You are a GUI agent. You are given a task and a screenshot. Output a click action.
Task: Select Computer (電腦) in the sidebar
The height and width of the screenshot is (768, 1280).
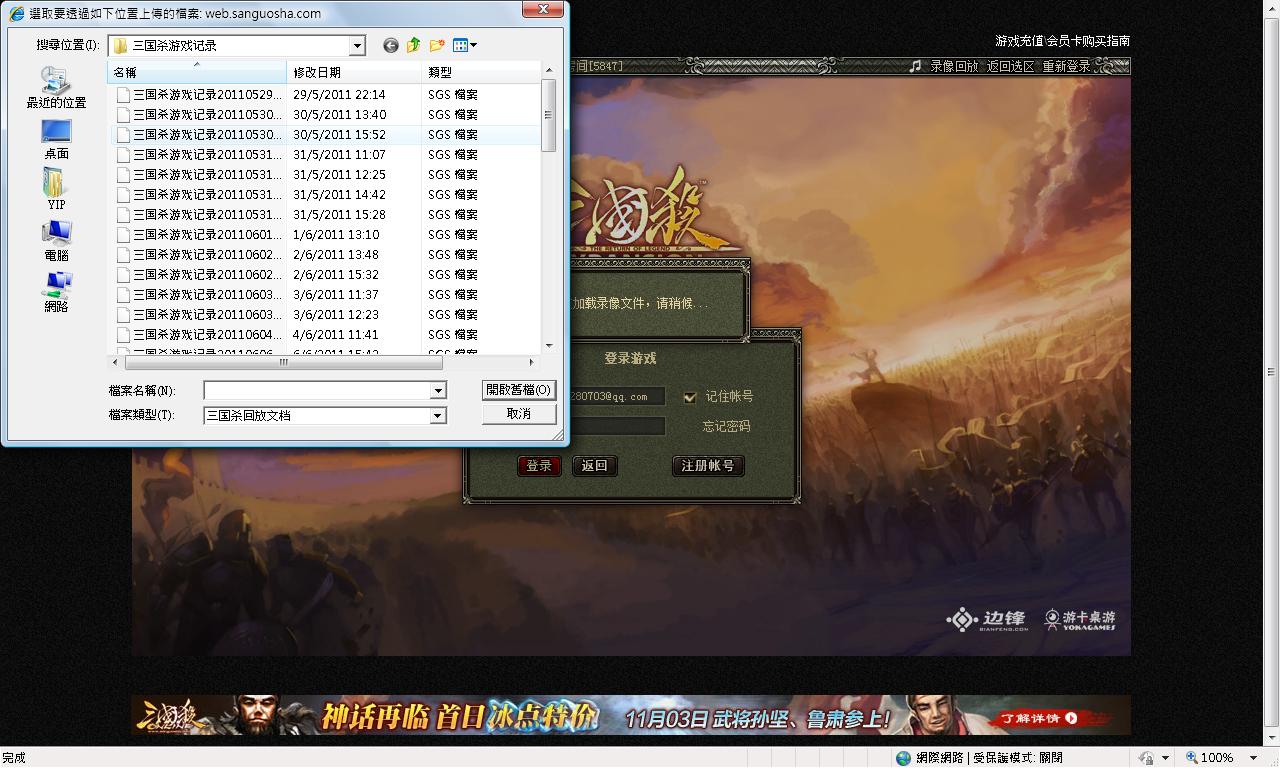coord(56,240)
